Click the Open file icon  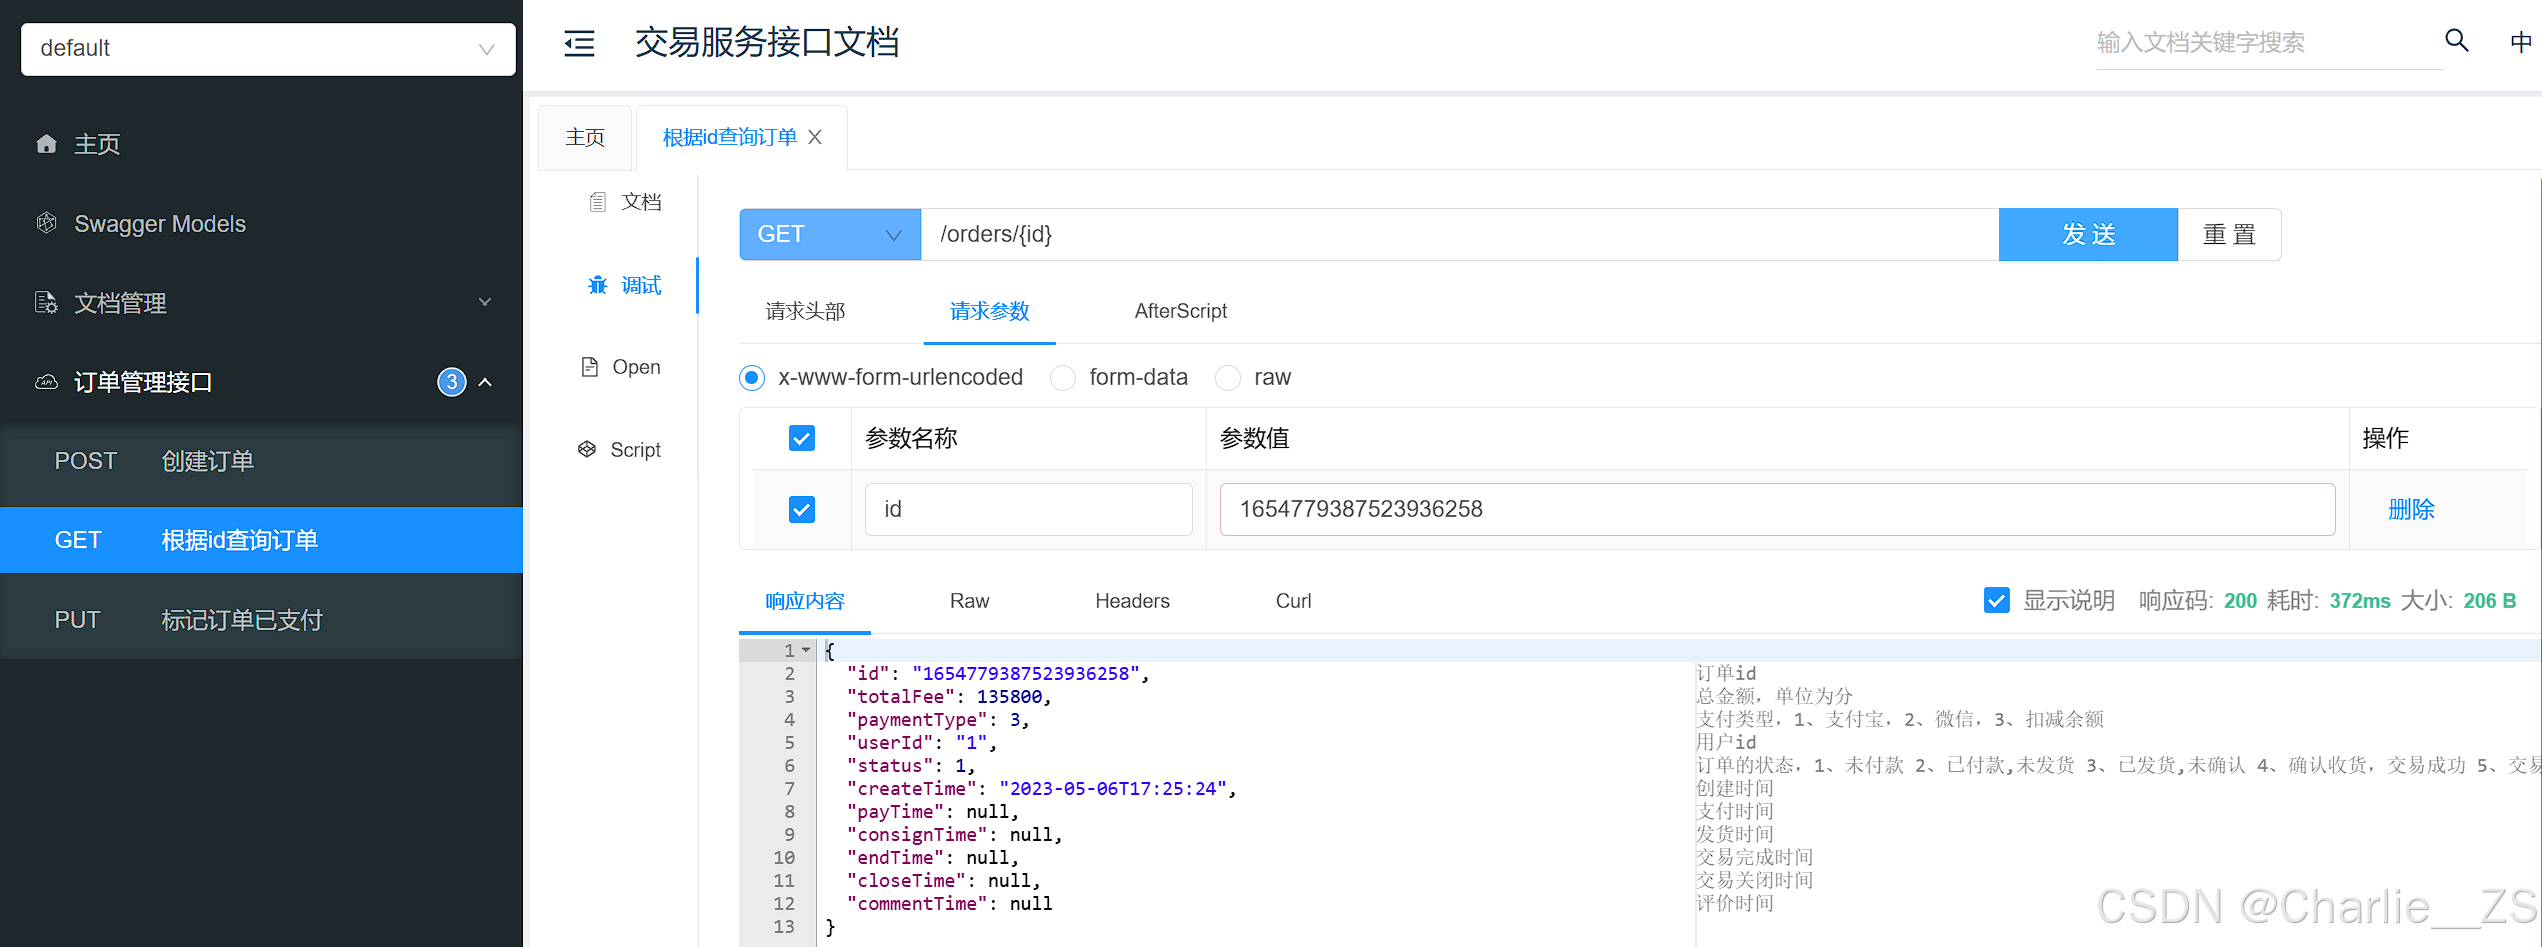[590, 367]
